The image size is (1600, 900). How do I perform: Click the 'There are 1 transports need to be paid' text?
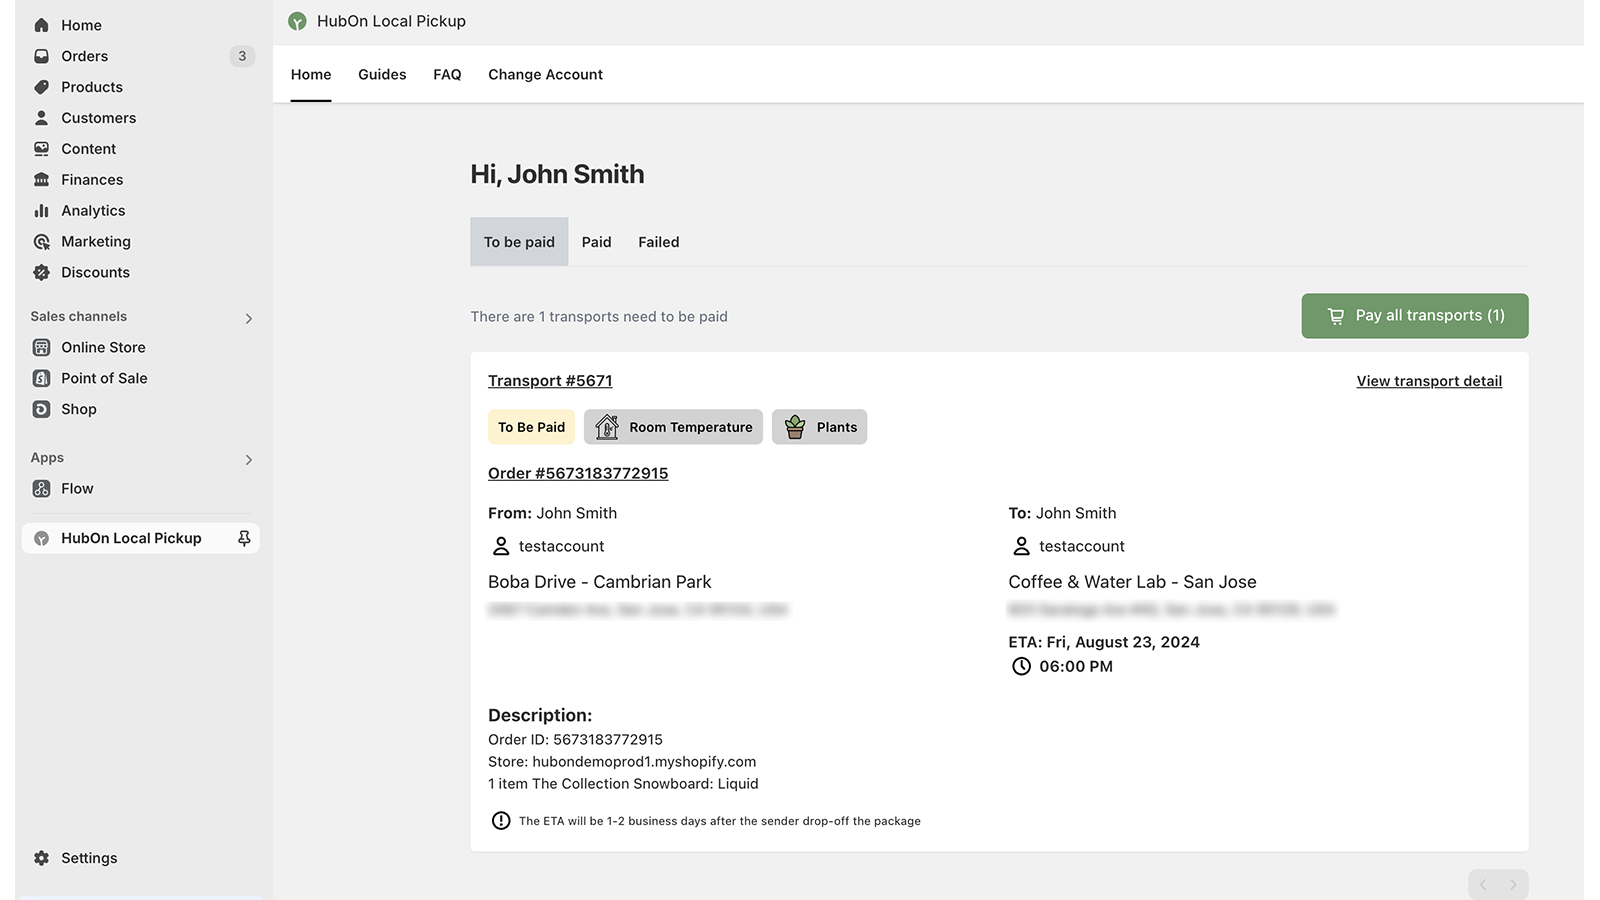click(599, 317)
